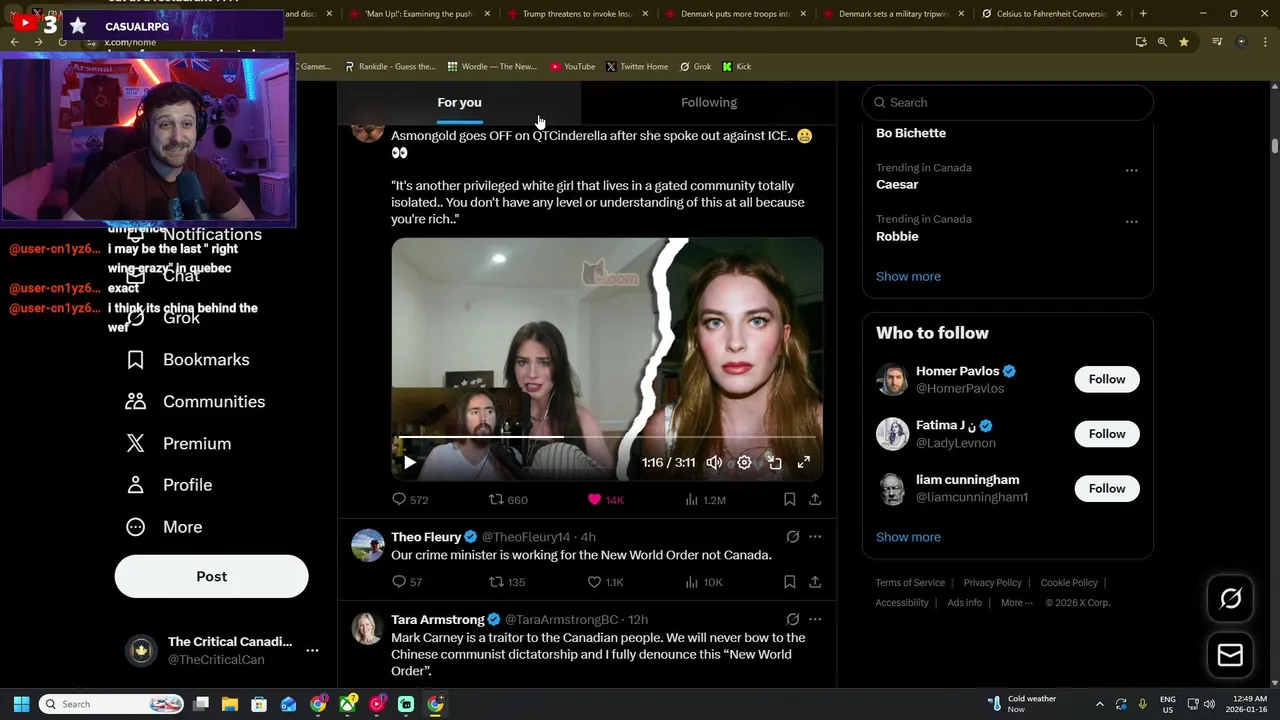Repost the Asmongold post showing 660 reposts
Screen dimensions: 1280x720
(x=507, y=500)
